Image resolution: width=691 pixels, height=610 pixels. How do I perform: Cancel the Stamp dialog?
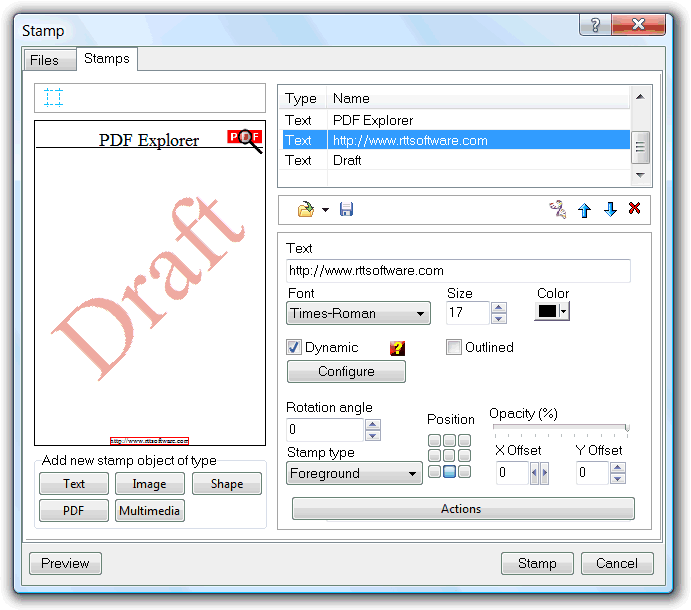(x=617, y=563)
